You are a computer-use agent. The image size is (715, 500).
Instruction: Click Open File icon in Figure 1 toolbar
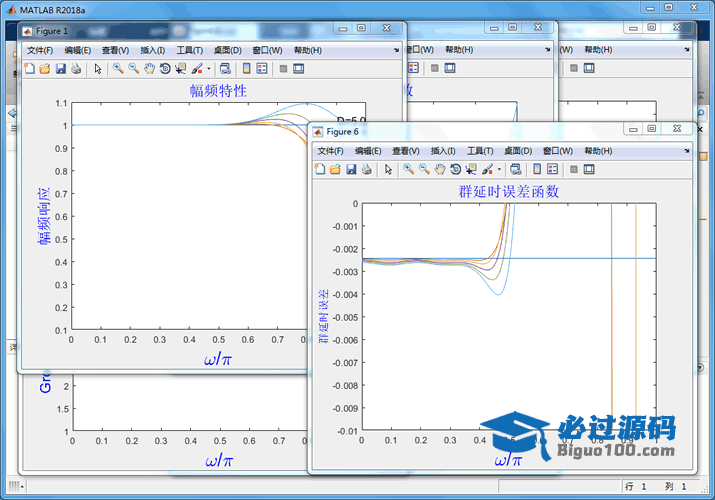pos(44,69)
